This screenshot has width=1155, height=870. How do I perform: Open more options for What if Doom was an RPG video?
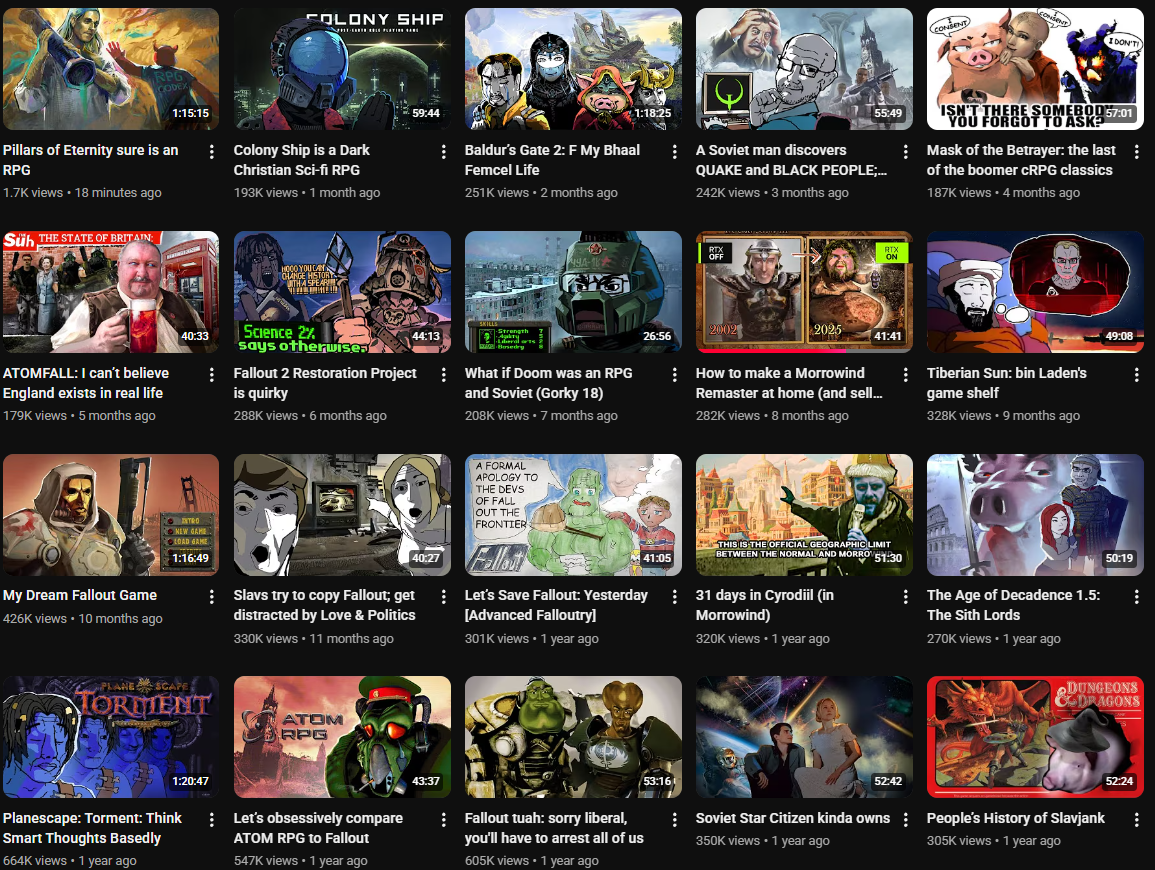coord(674,374)
